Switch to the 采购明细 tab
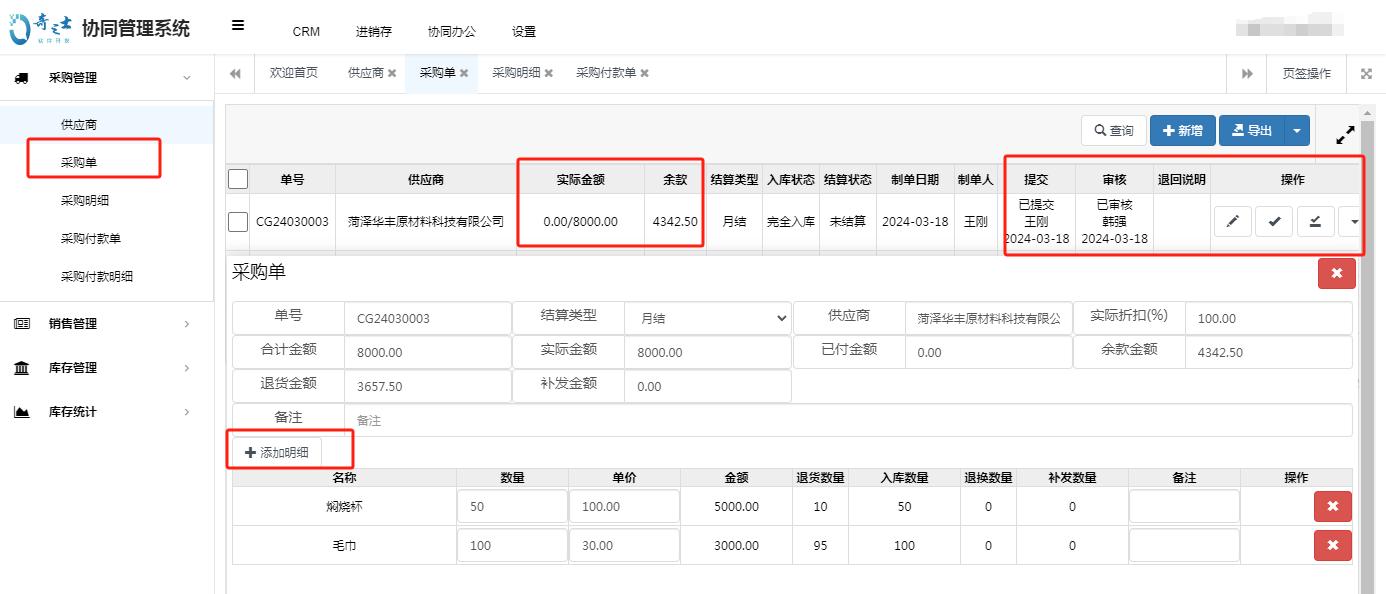The height and width of the screenshot is (594, 1386). click(514, 72)
